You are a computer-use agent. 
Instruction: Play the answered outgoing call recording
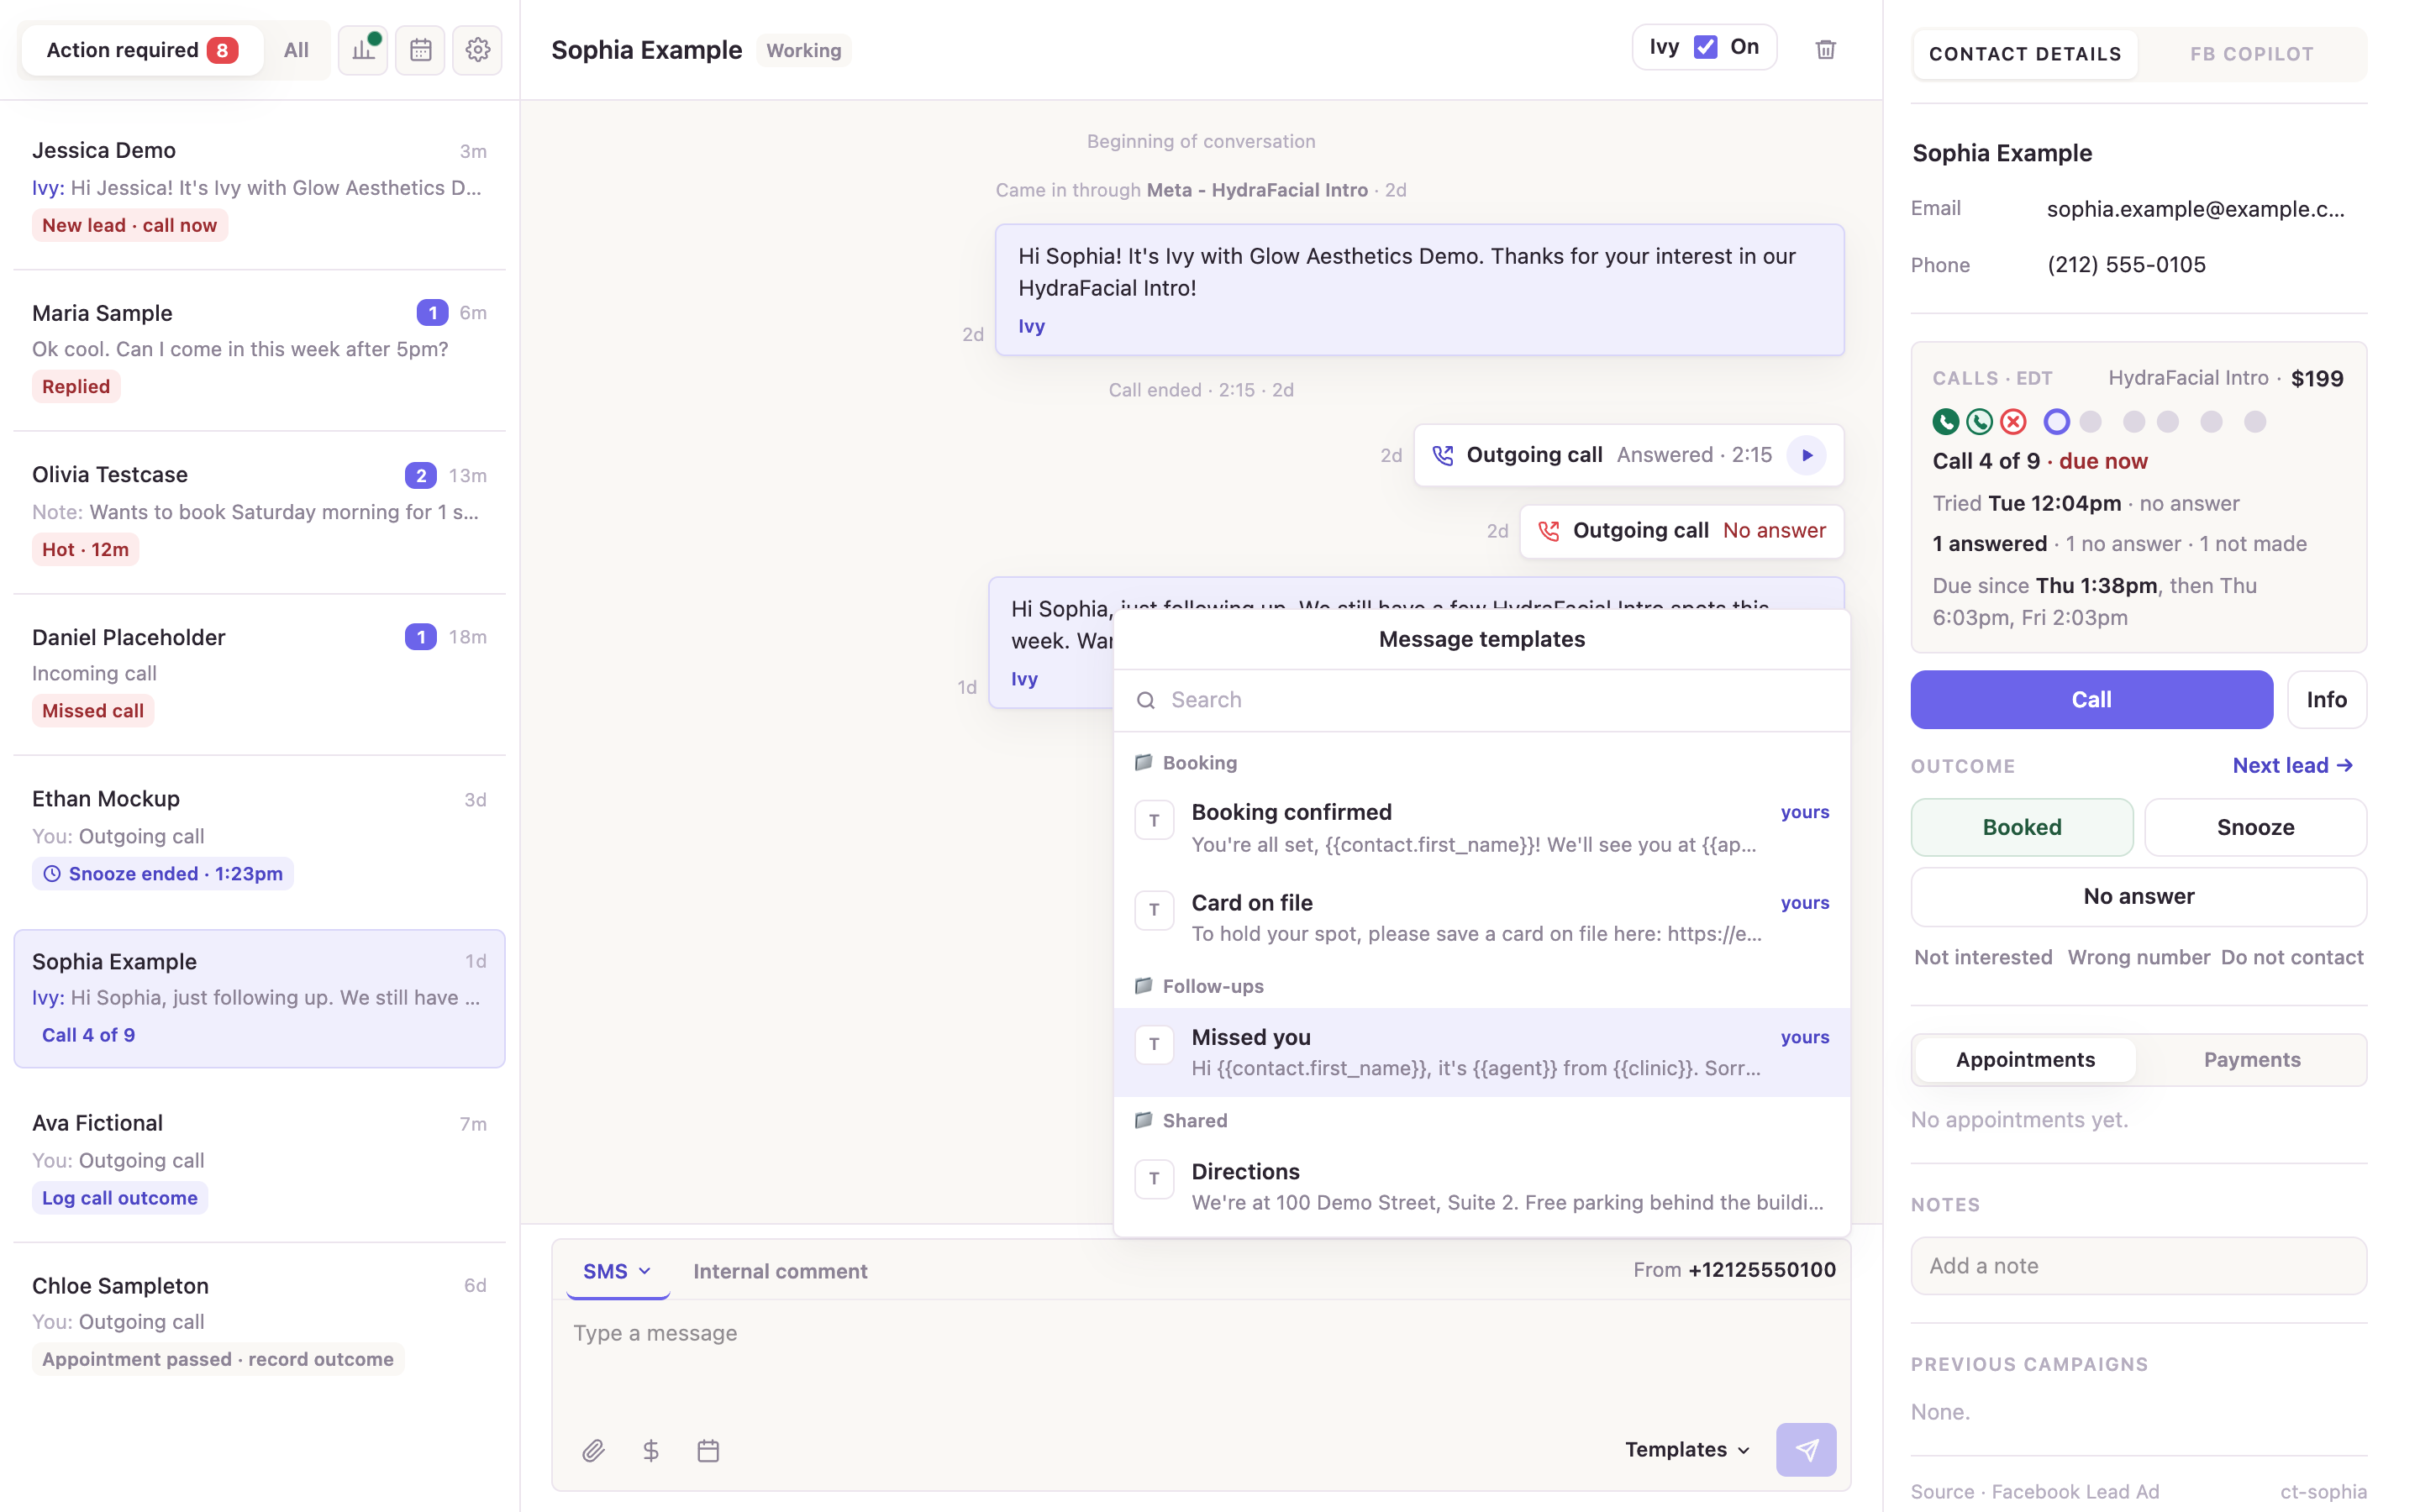1807,455
